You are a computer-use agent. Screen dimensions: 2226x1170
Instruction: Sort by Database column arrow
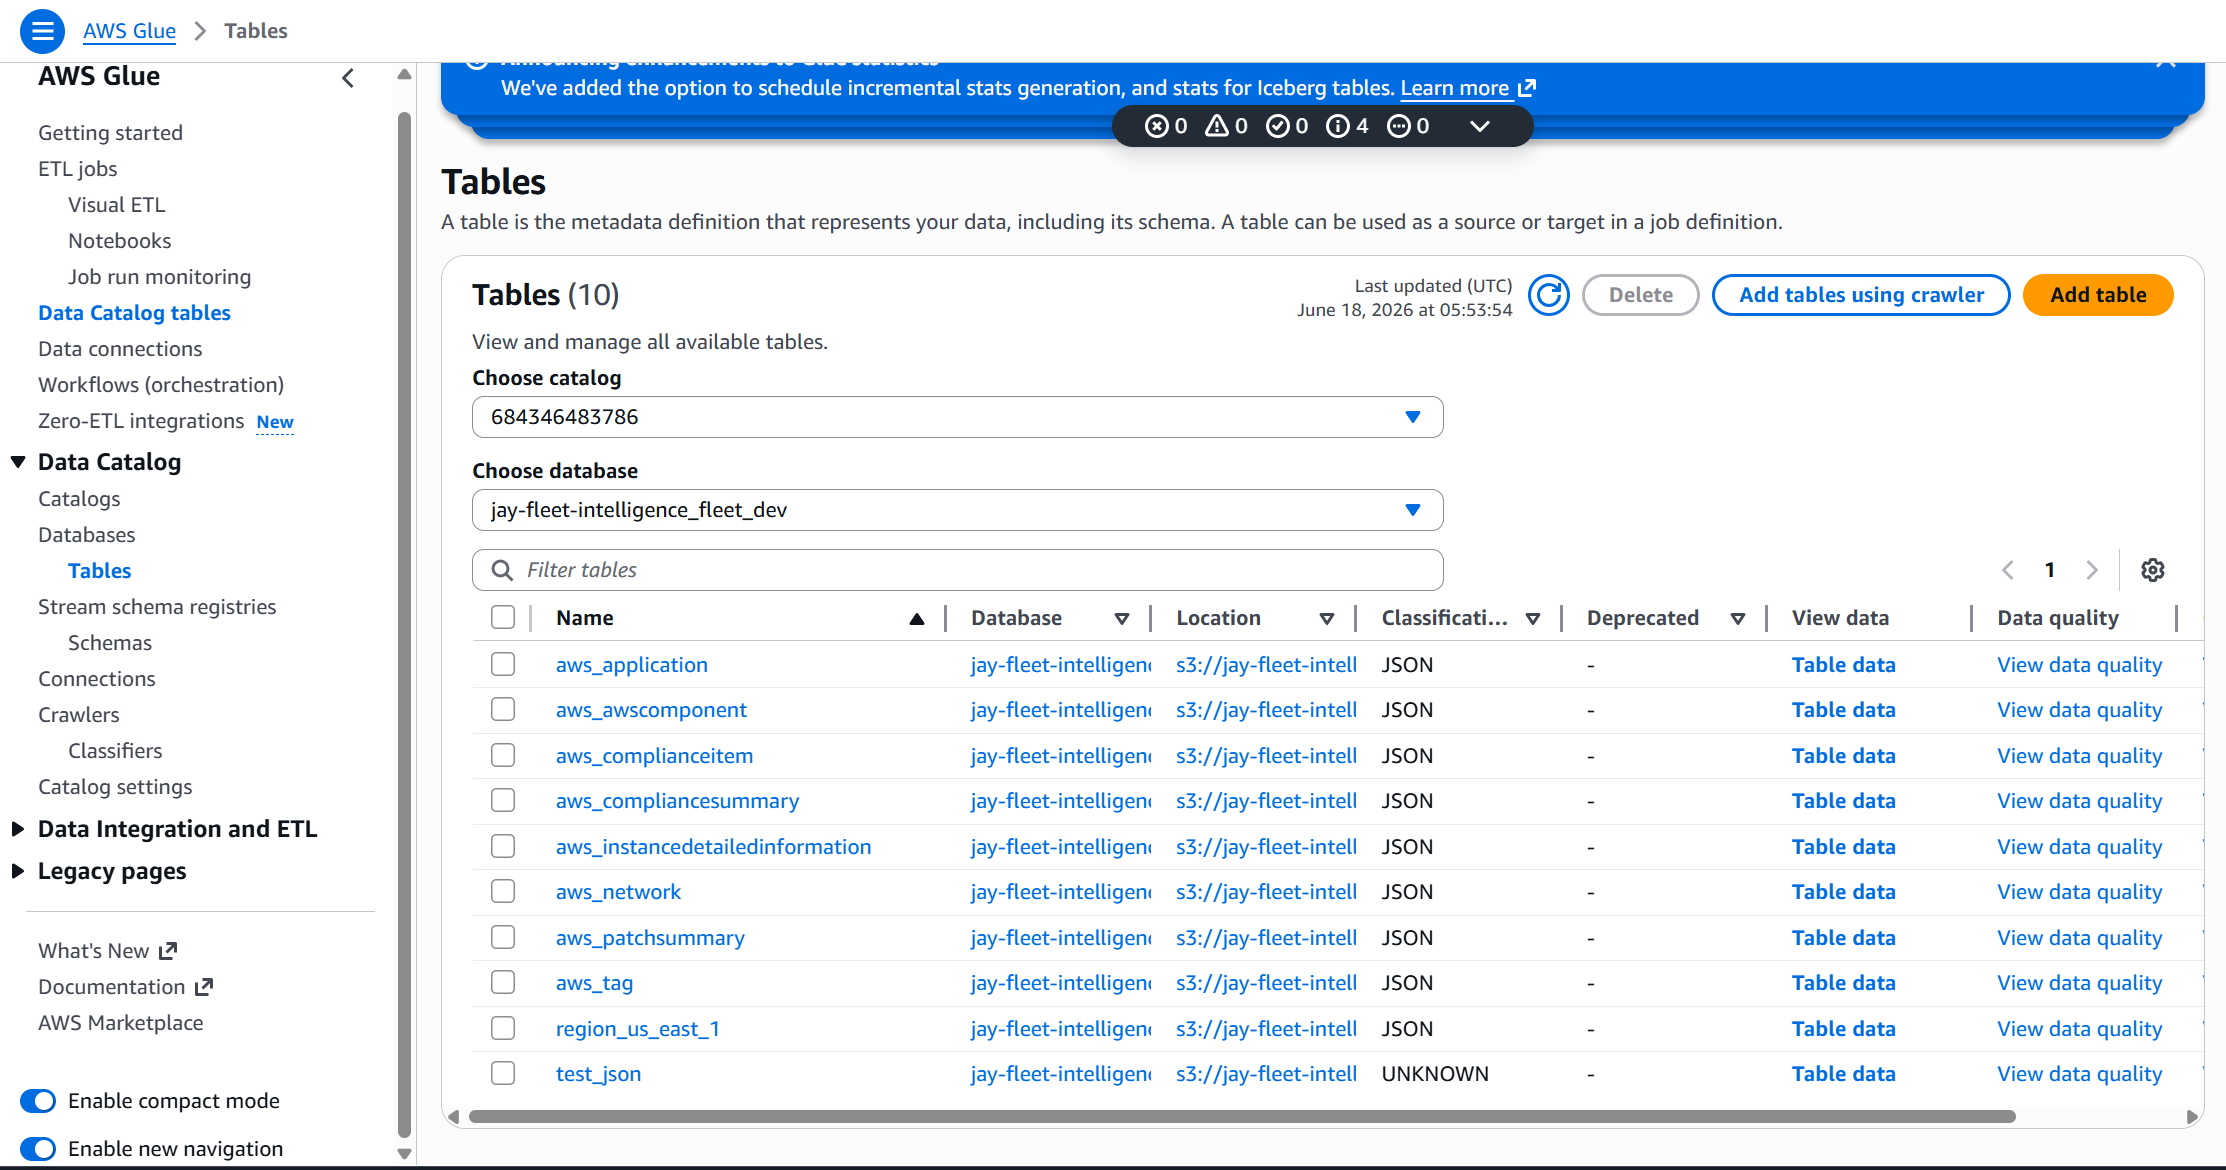[x=1122, y=619]
